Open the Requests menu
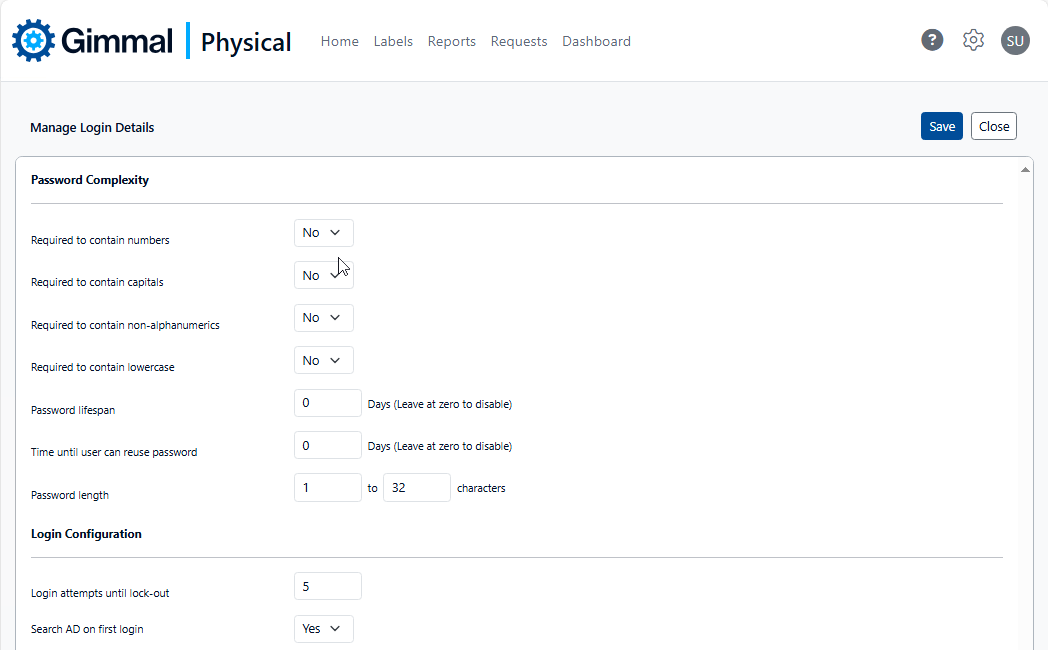The width and height of the screenshot is (1048, 650). [x=519, y=41]
